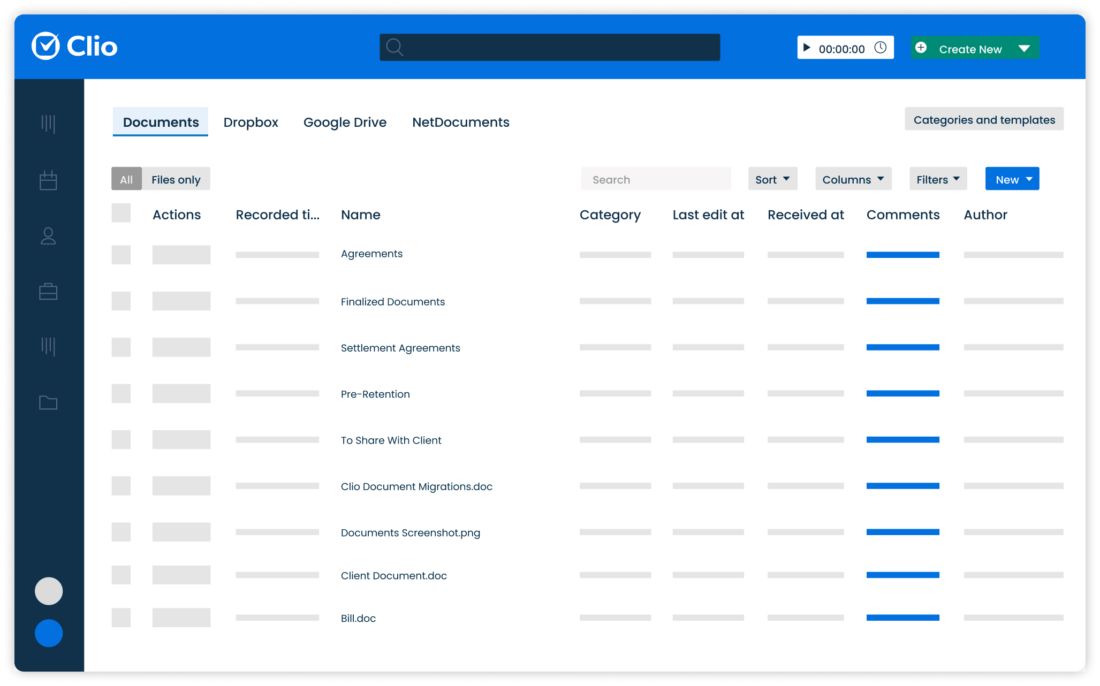Screen dimensions: 1100x686
Task: Switch to the Dropbox tab
Action: pos(250,122)
